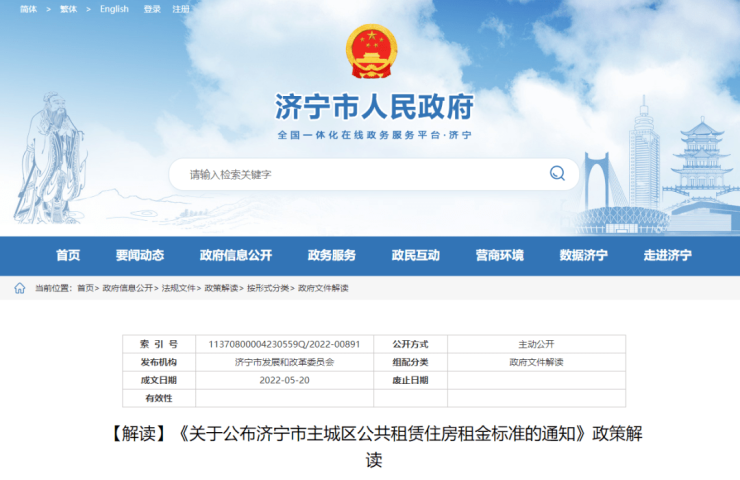The width and height of the screenshot is (740, 480).
Task: Click 法规文件 in breadcrumb trail
Action: [179, 288]
